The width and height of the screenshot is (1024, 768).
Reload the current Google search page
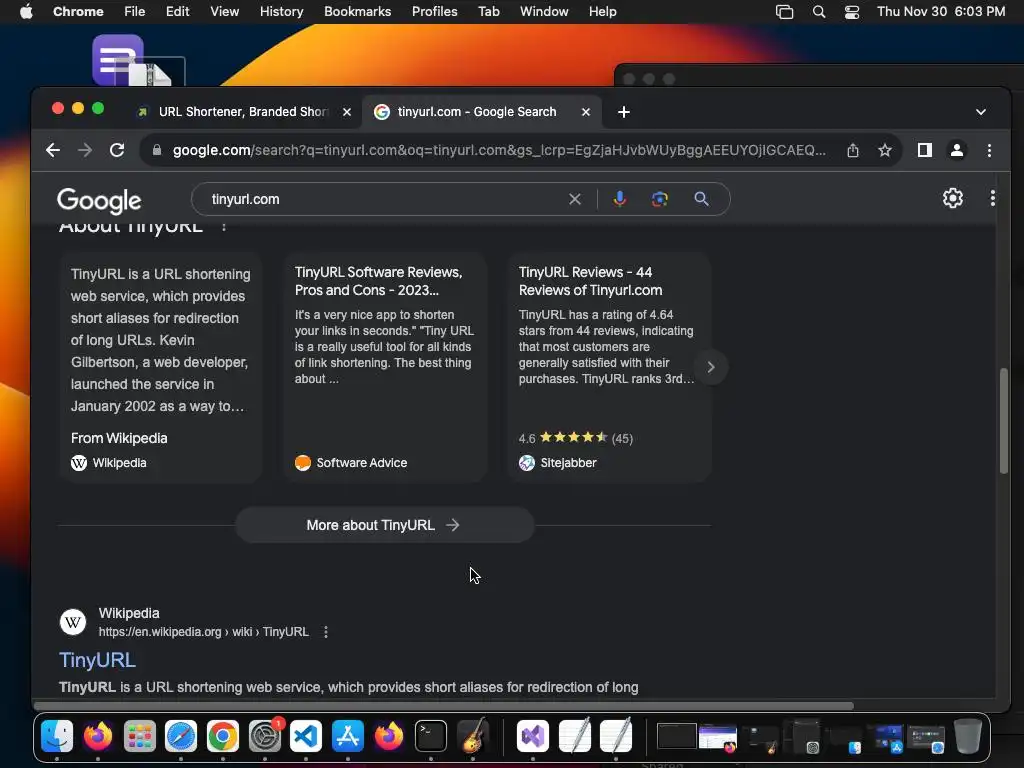(117, 150)
